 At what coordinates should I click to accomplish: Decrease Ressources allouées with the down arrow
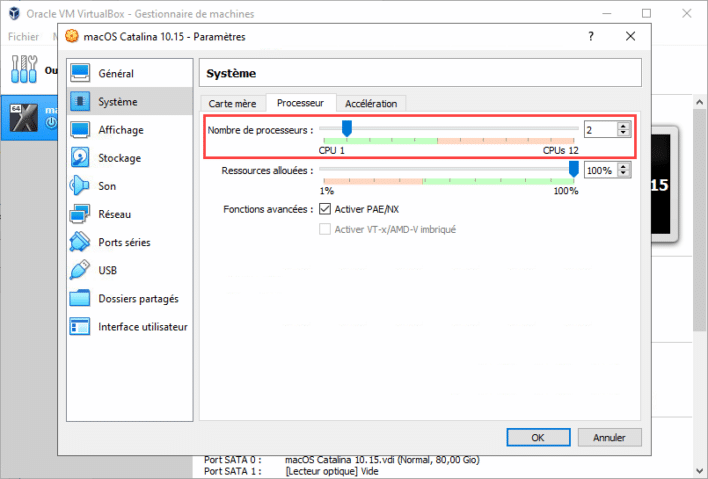point(623,174)
